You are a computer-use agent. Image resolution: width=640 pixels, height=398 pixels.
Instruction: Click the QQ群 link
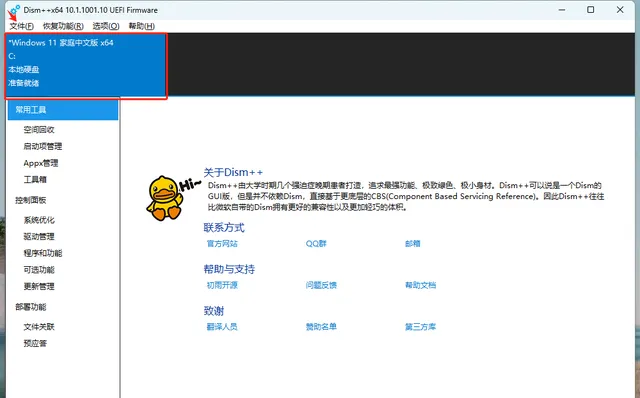tap(316, 244)
